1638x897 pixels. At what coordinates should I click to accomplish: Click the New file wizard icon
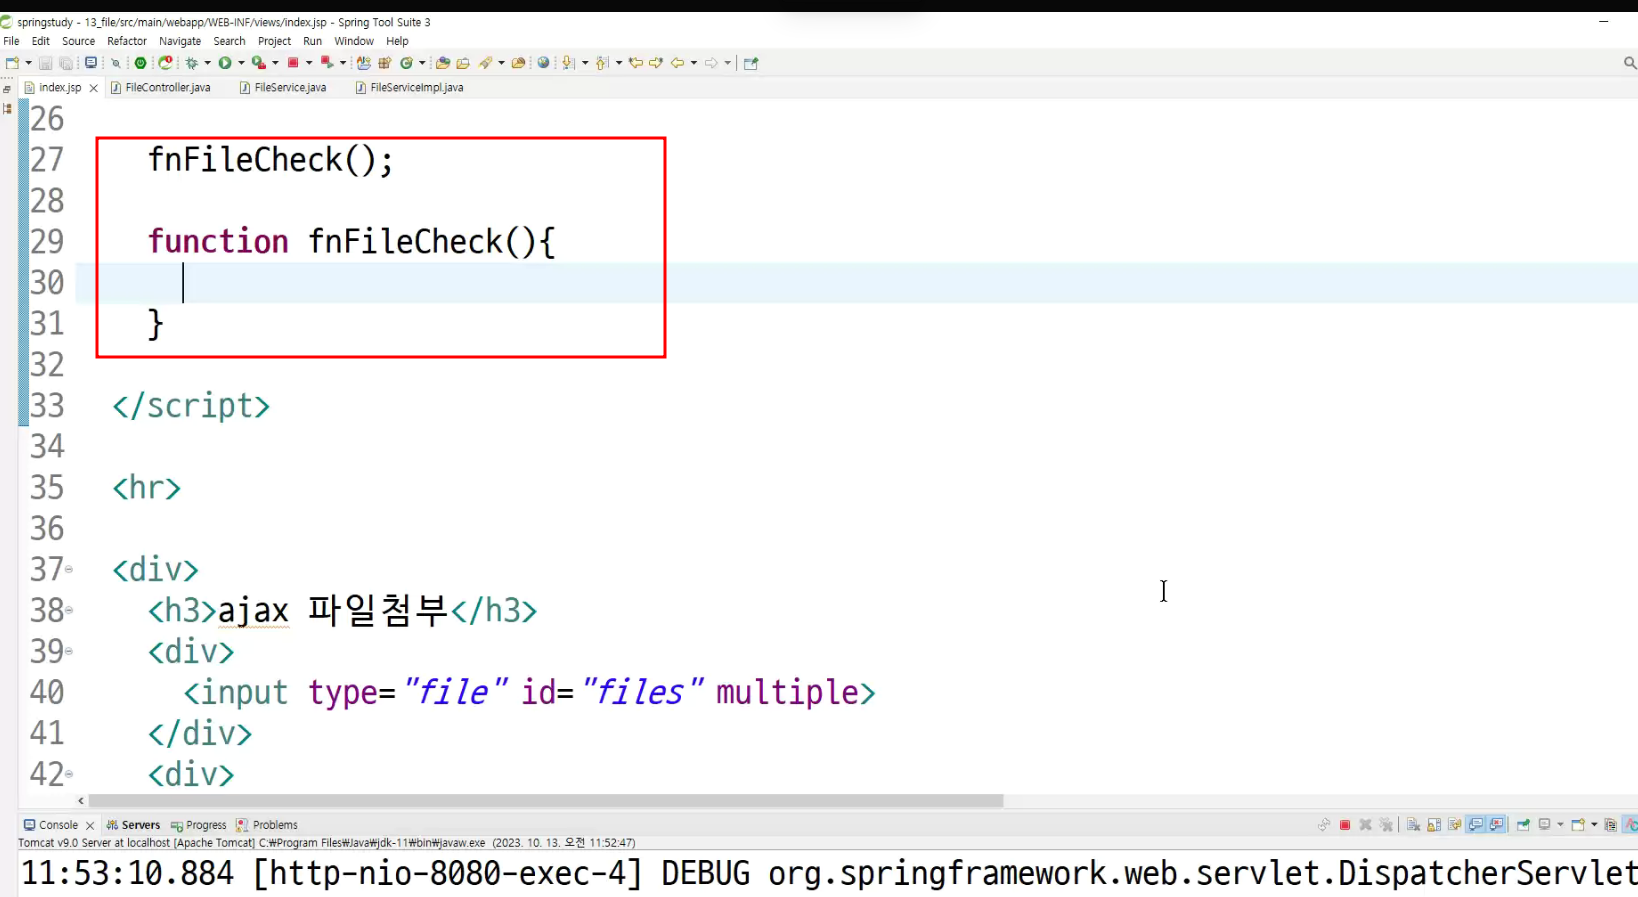point(12,63)
